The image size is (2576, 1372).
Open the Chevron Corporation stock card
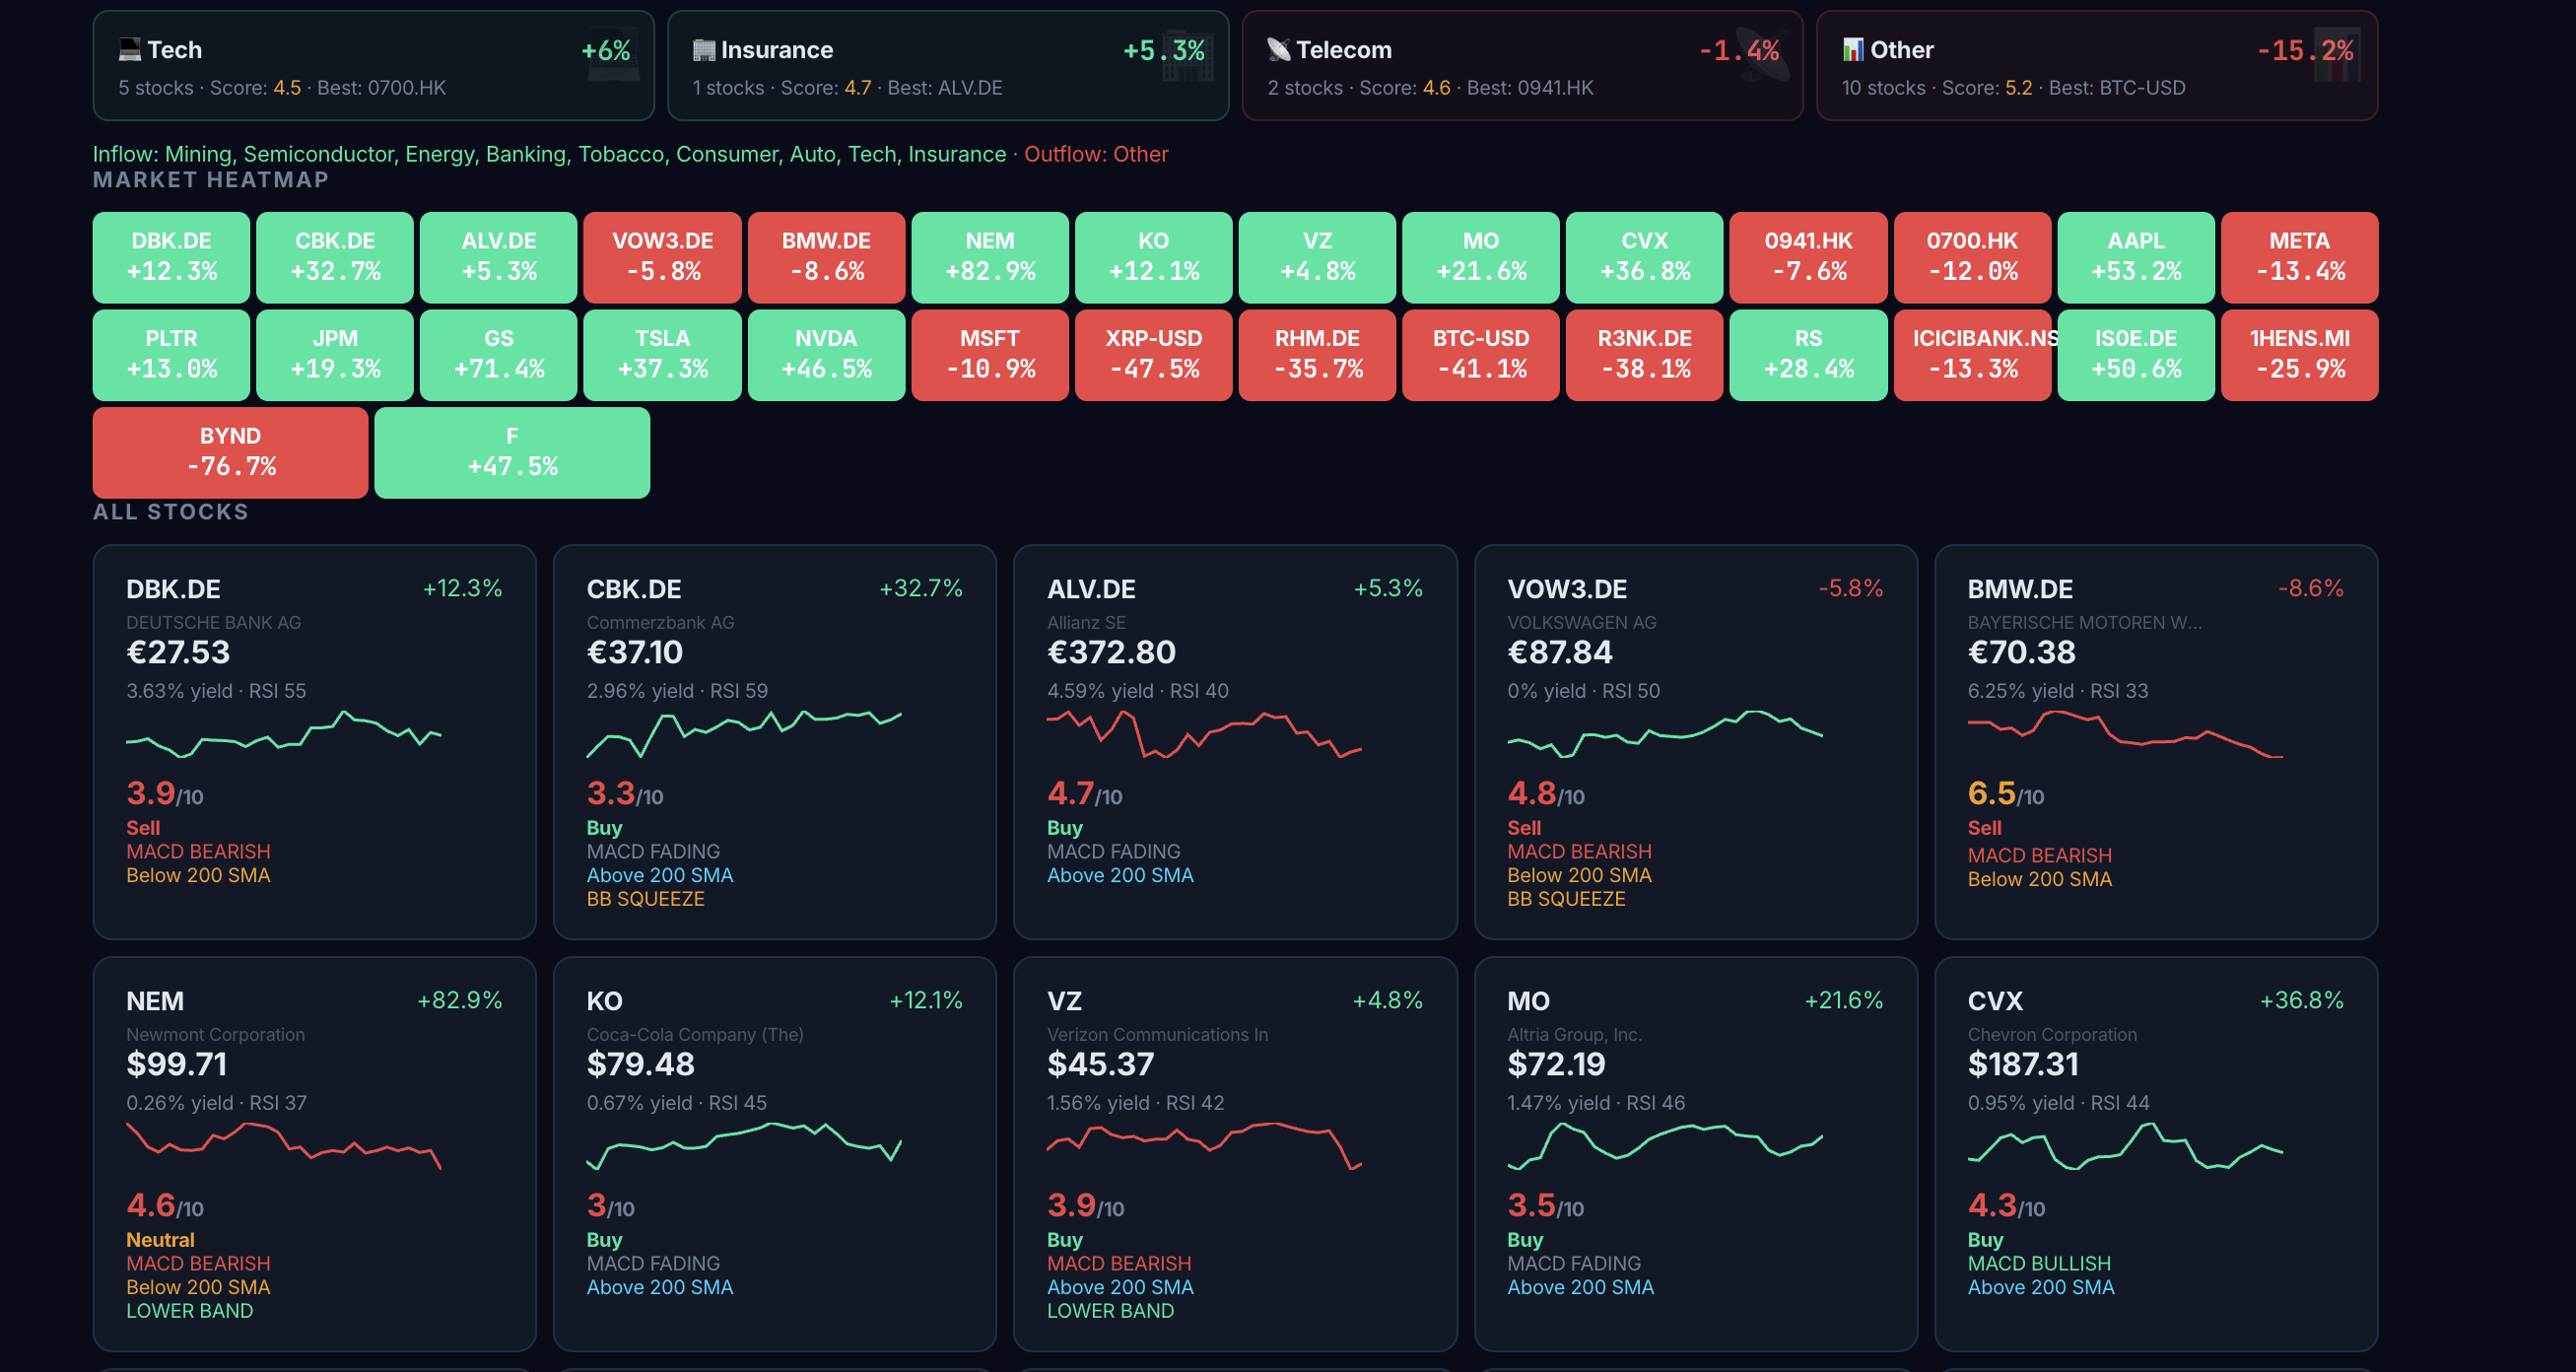[x=2156, y=1154]
